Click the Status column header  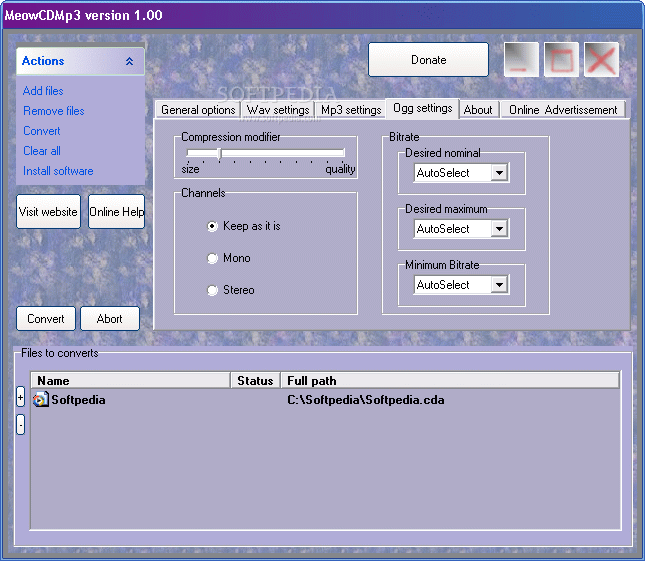pos(255,380)
